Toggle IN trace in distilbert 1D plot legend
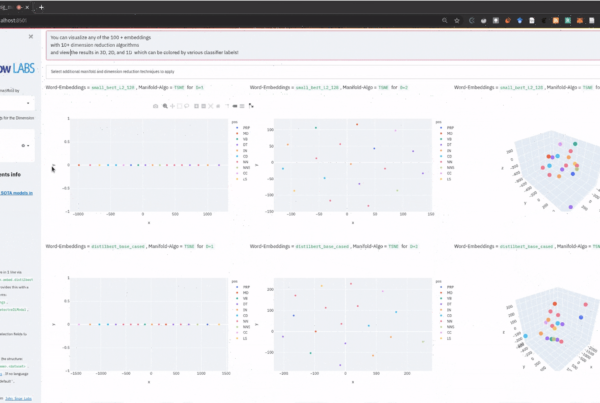 click(x=243, y=310)
